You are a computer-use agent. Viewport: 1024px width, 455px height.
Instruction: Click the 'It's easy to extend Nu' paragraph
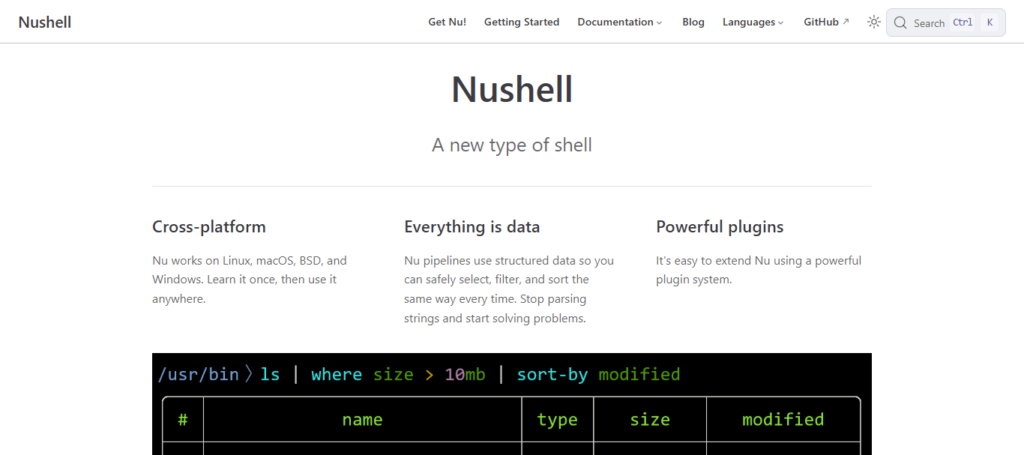coord(759,270)
